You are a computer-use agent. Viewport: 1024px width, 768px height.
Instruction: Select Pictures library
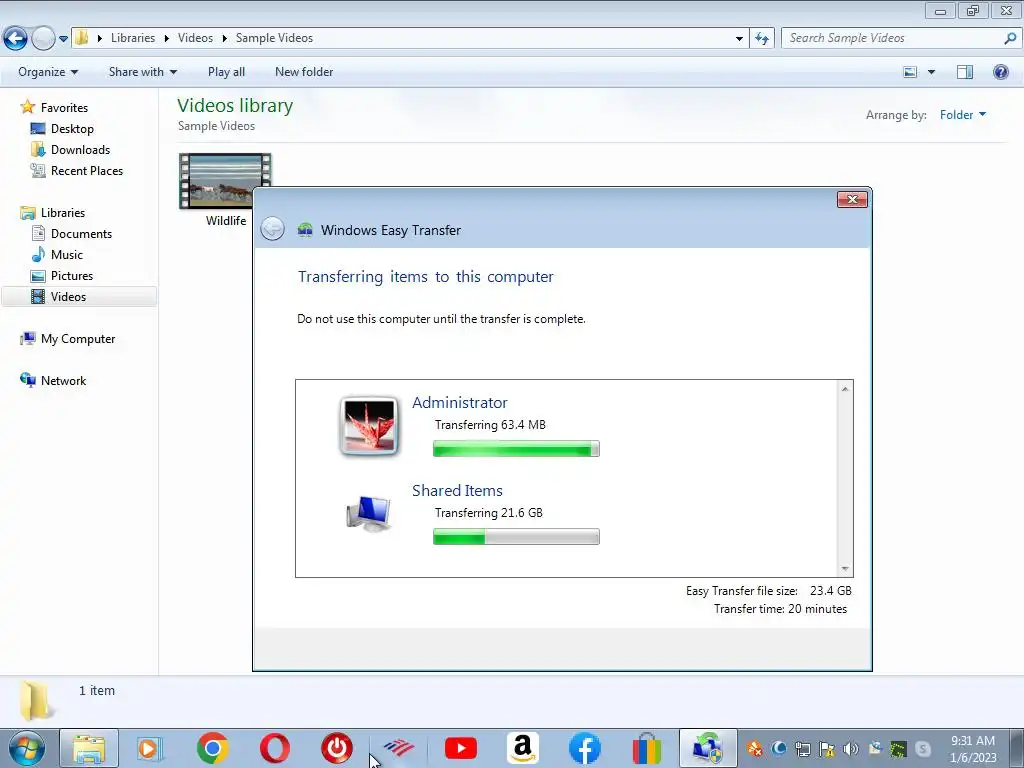pyautogui.click(x=62, y=276)
